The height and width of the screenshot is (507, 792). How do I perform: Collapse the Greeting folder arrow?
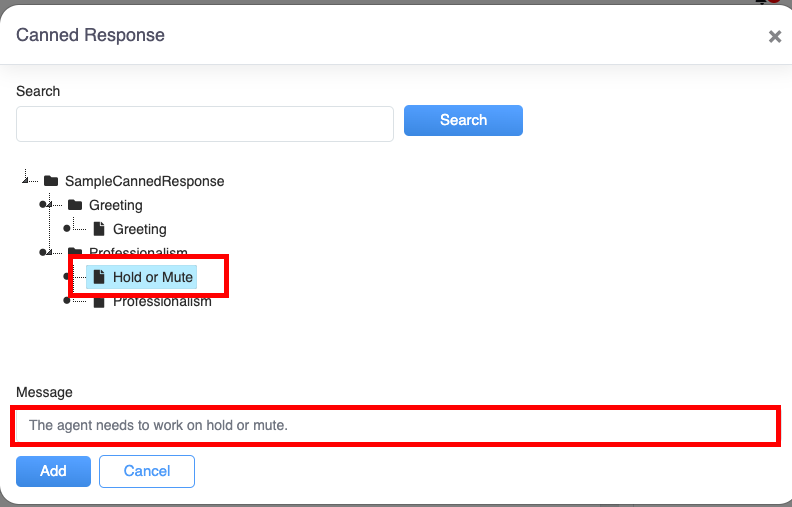(49, 204)
